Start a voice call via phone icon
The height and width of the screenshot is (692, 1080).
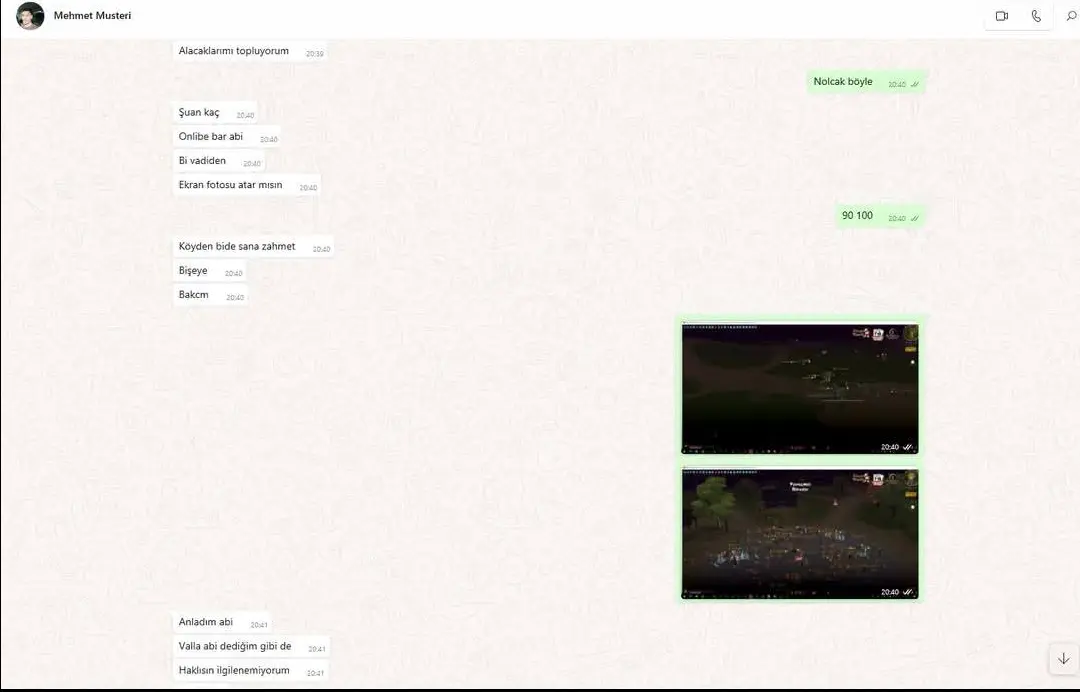(1036, 16)
